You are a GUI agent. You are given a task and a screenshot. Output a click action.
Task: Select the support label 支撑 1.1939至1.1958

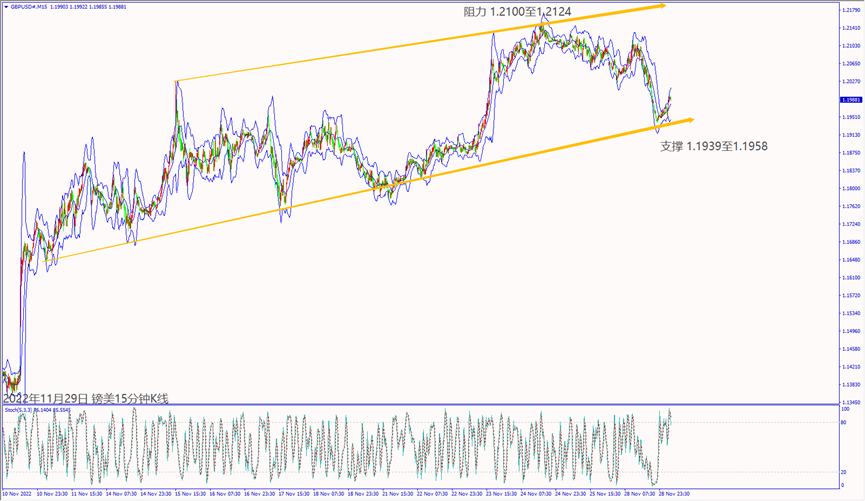714,146
